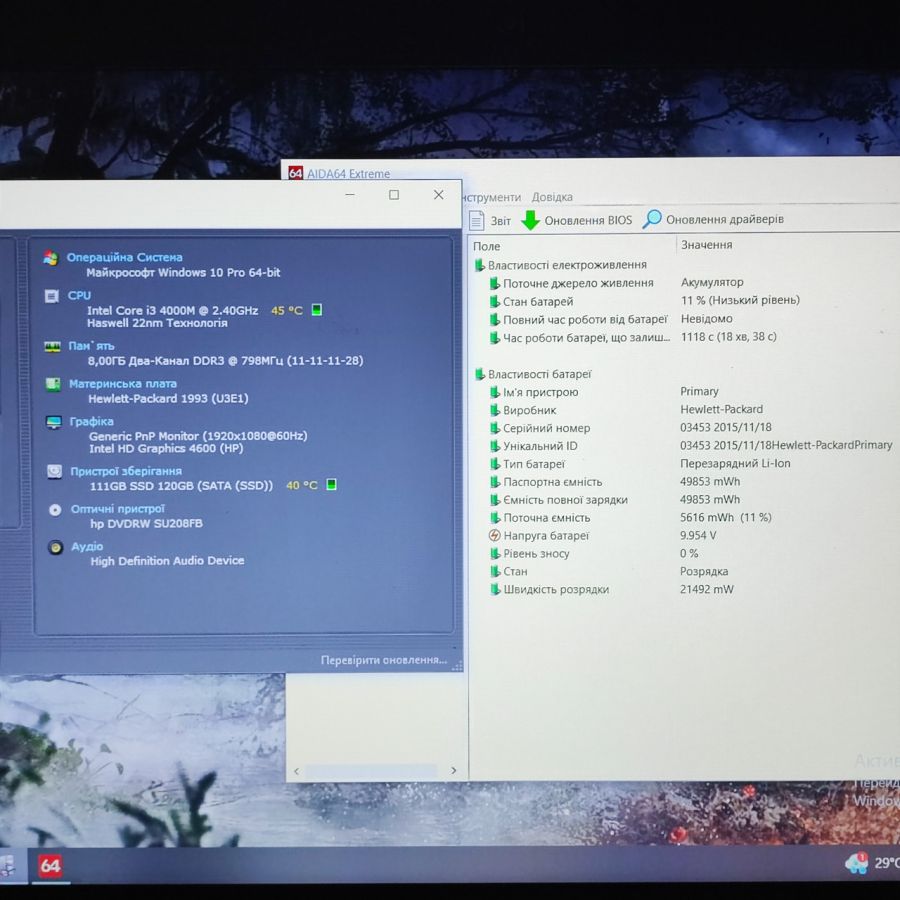Click the Операційна Система Windows icon
The height and width of the screenshot is (900, 900).
(51, 258)
